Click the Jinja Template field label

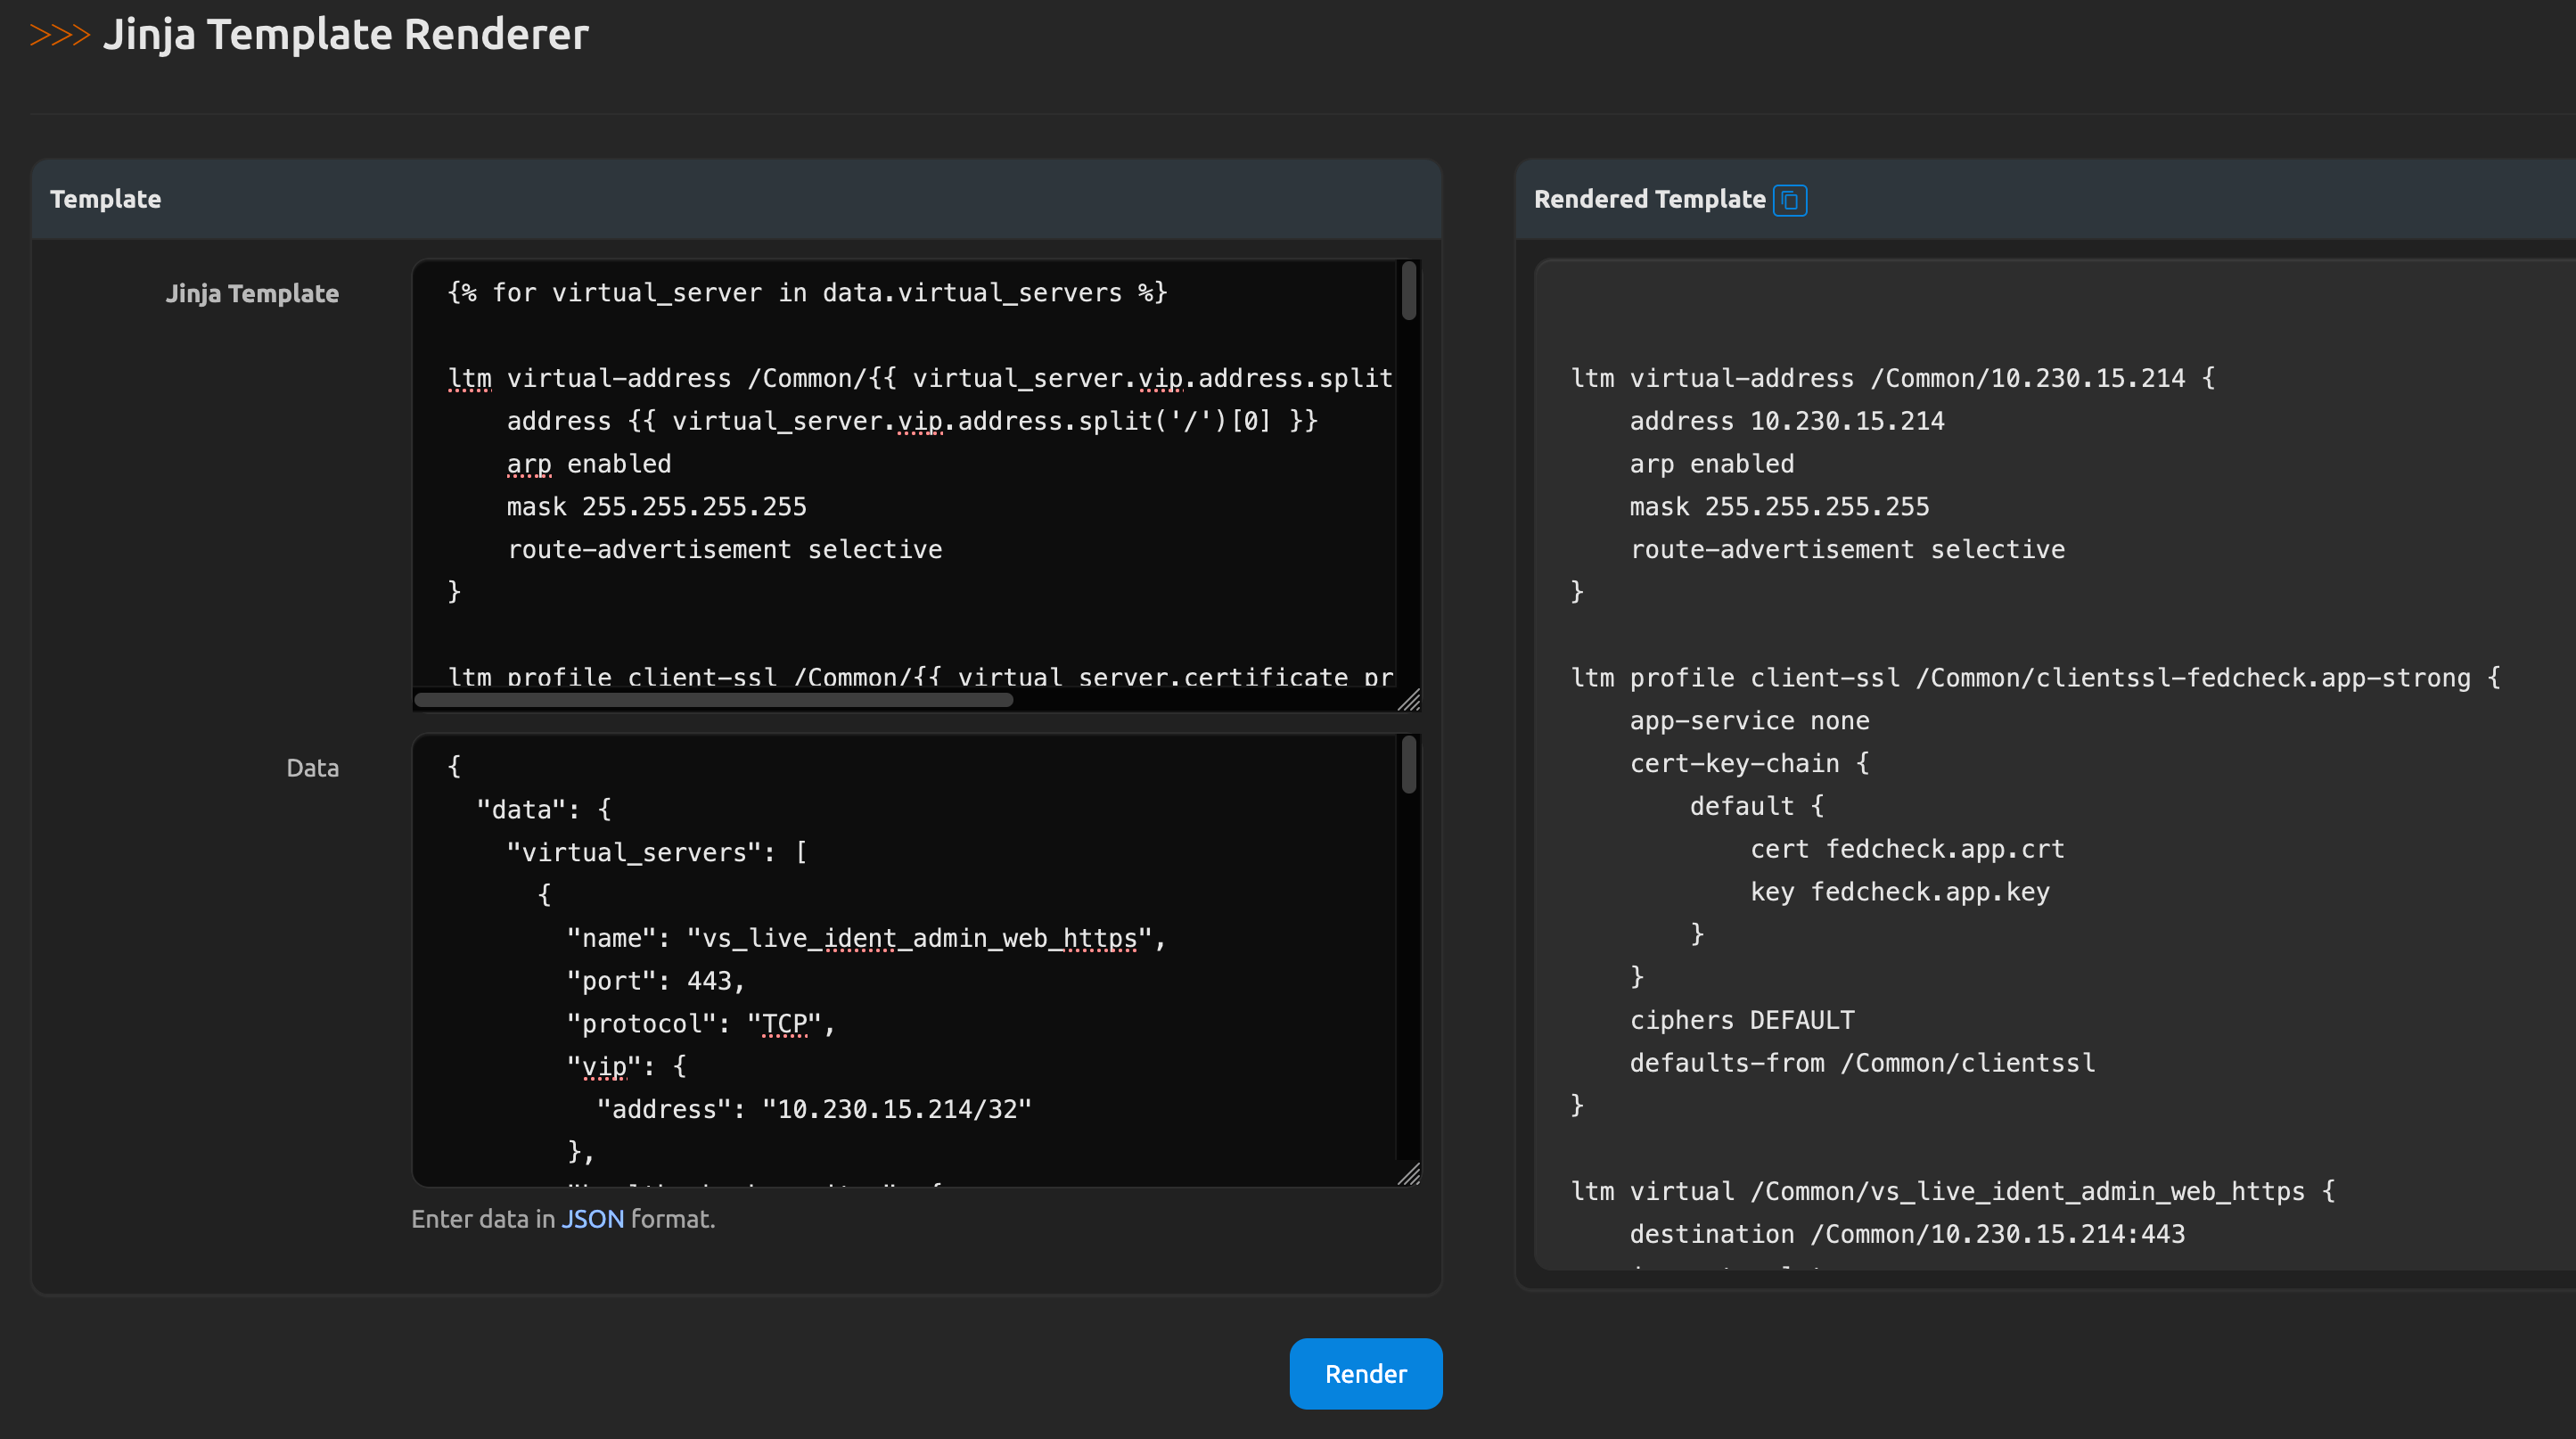point(252,294)
